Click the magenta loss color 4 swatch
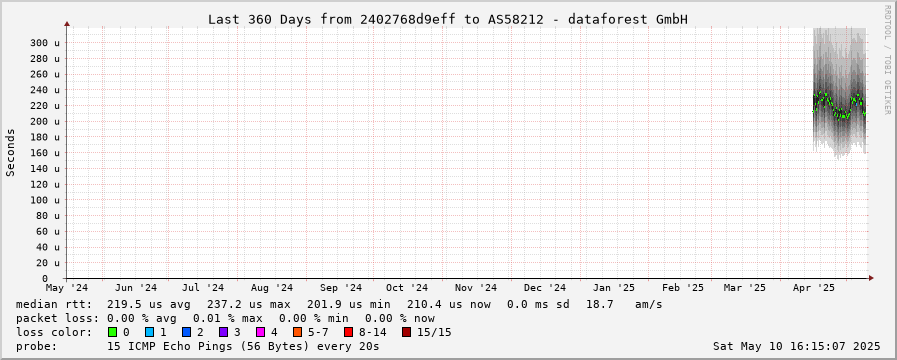 click(261, 332)
